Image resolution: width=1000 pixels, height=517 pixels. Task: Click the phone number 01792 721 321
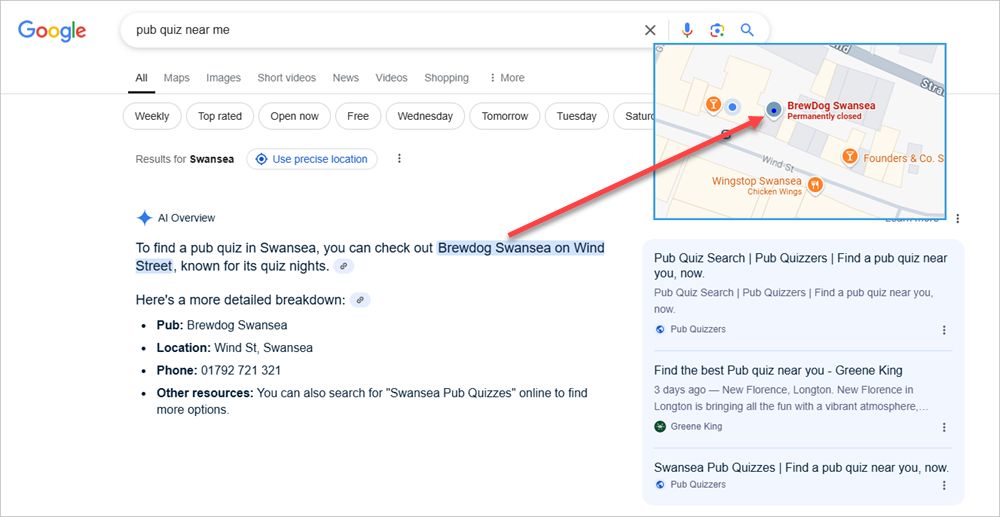pyautogui.click(x=240, y=370)
